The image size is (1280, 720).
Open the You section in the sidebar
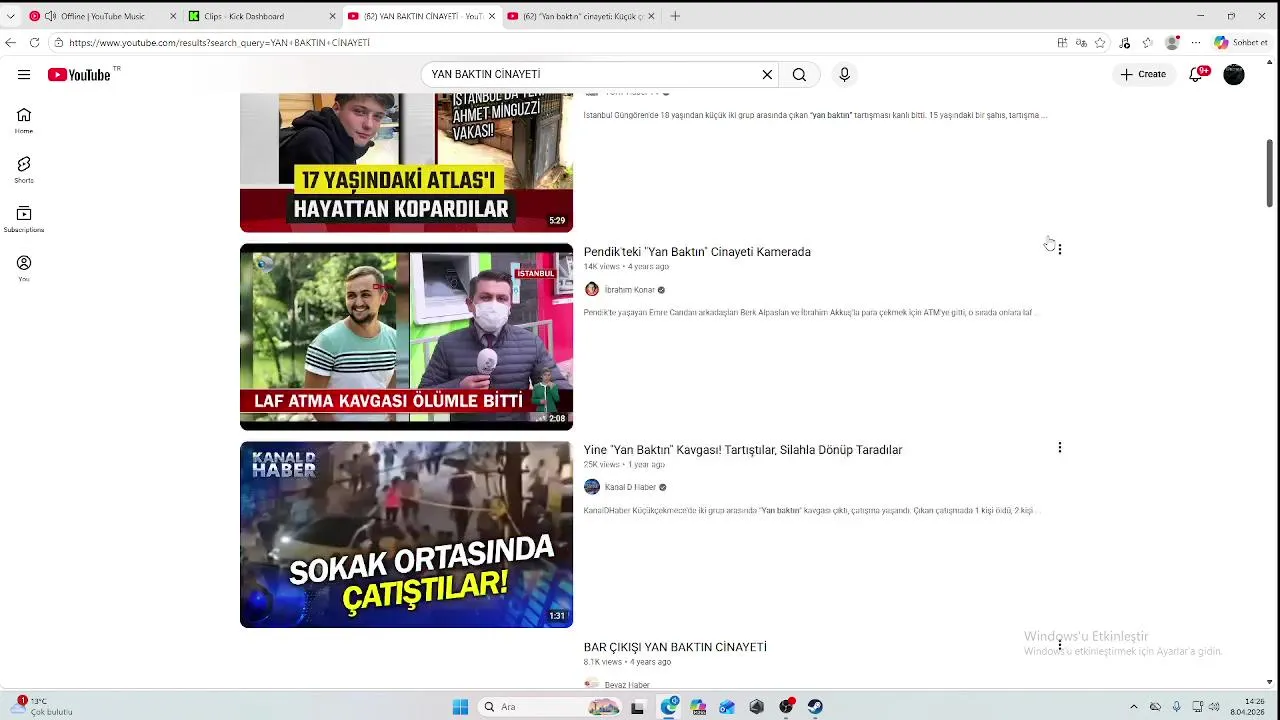click(x=24, y=268)
